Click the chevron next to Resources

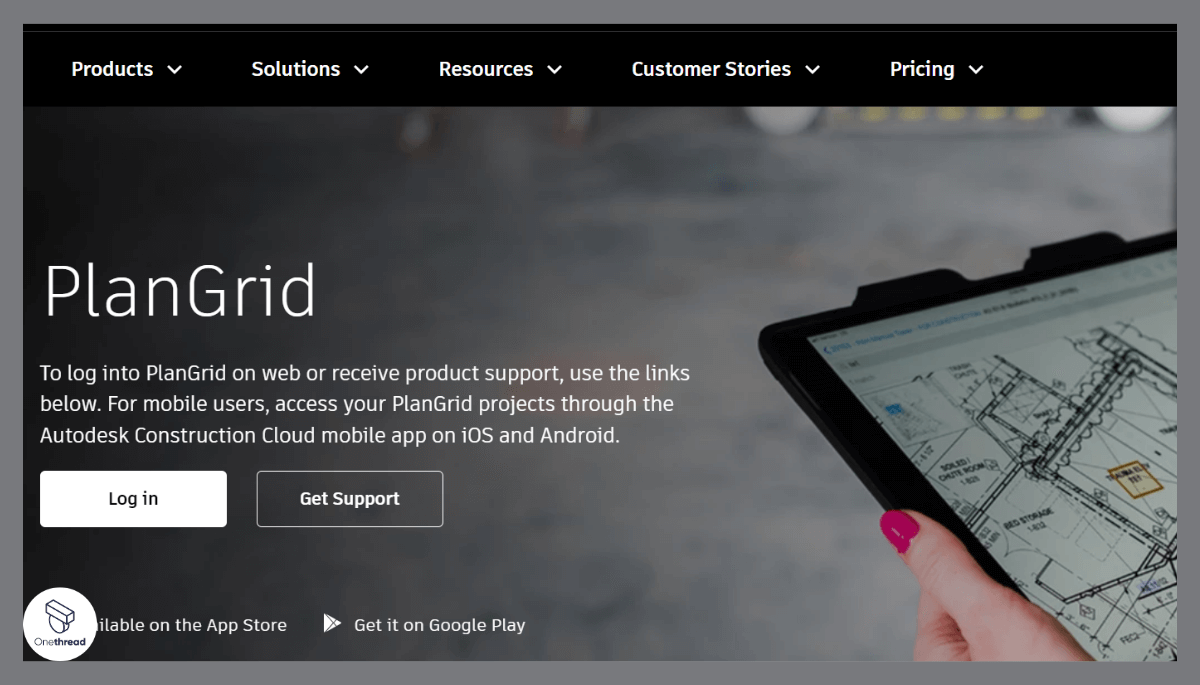[554, 70]
